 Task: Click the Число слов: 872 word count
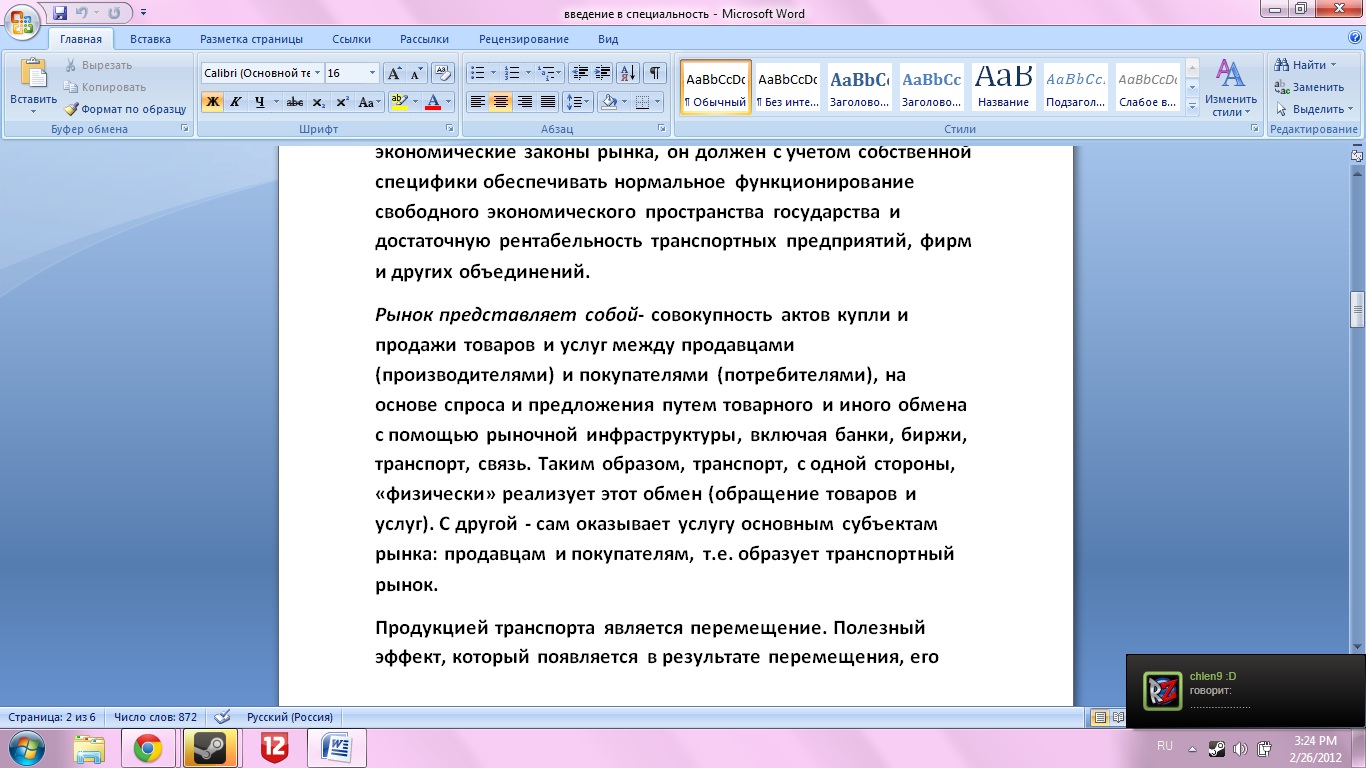pos(155,717)
